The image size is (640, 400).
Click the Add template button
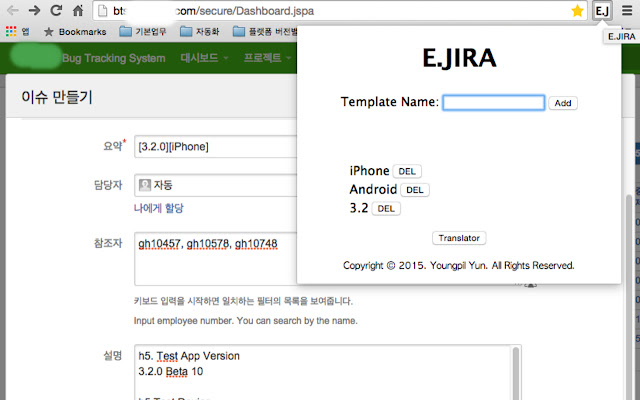562,103
